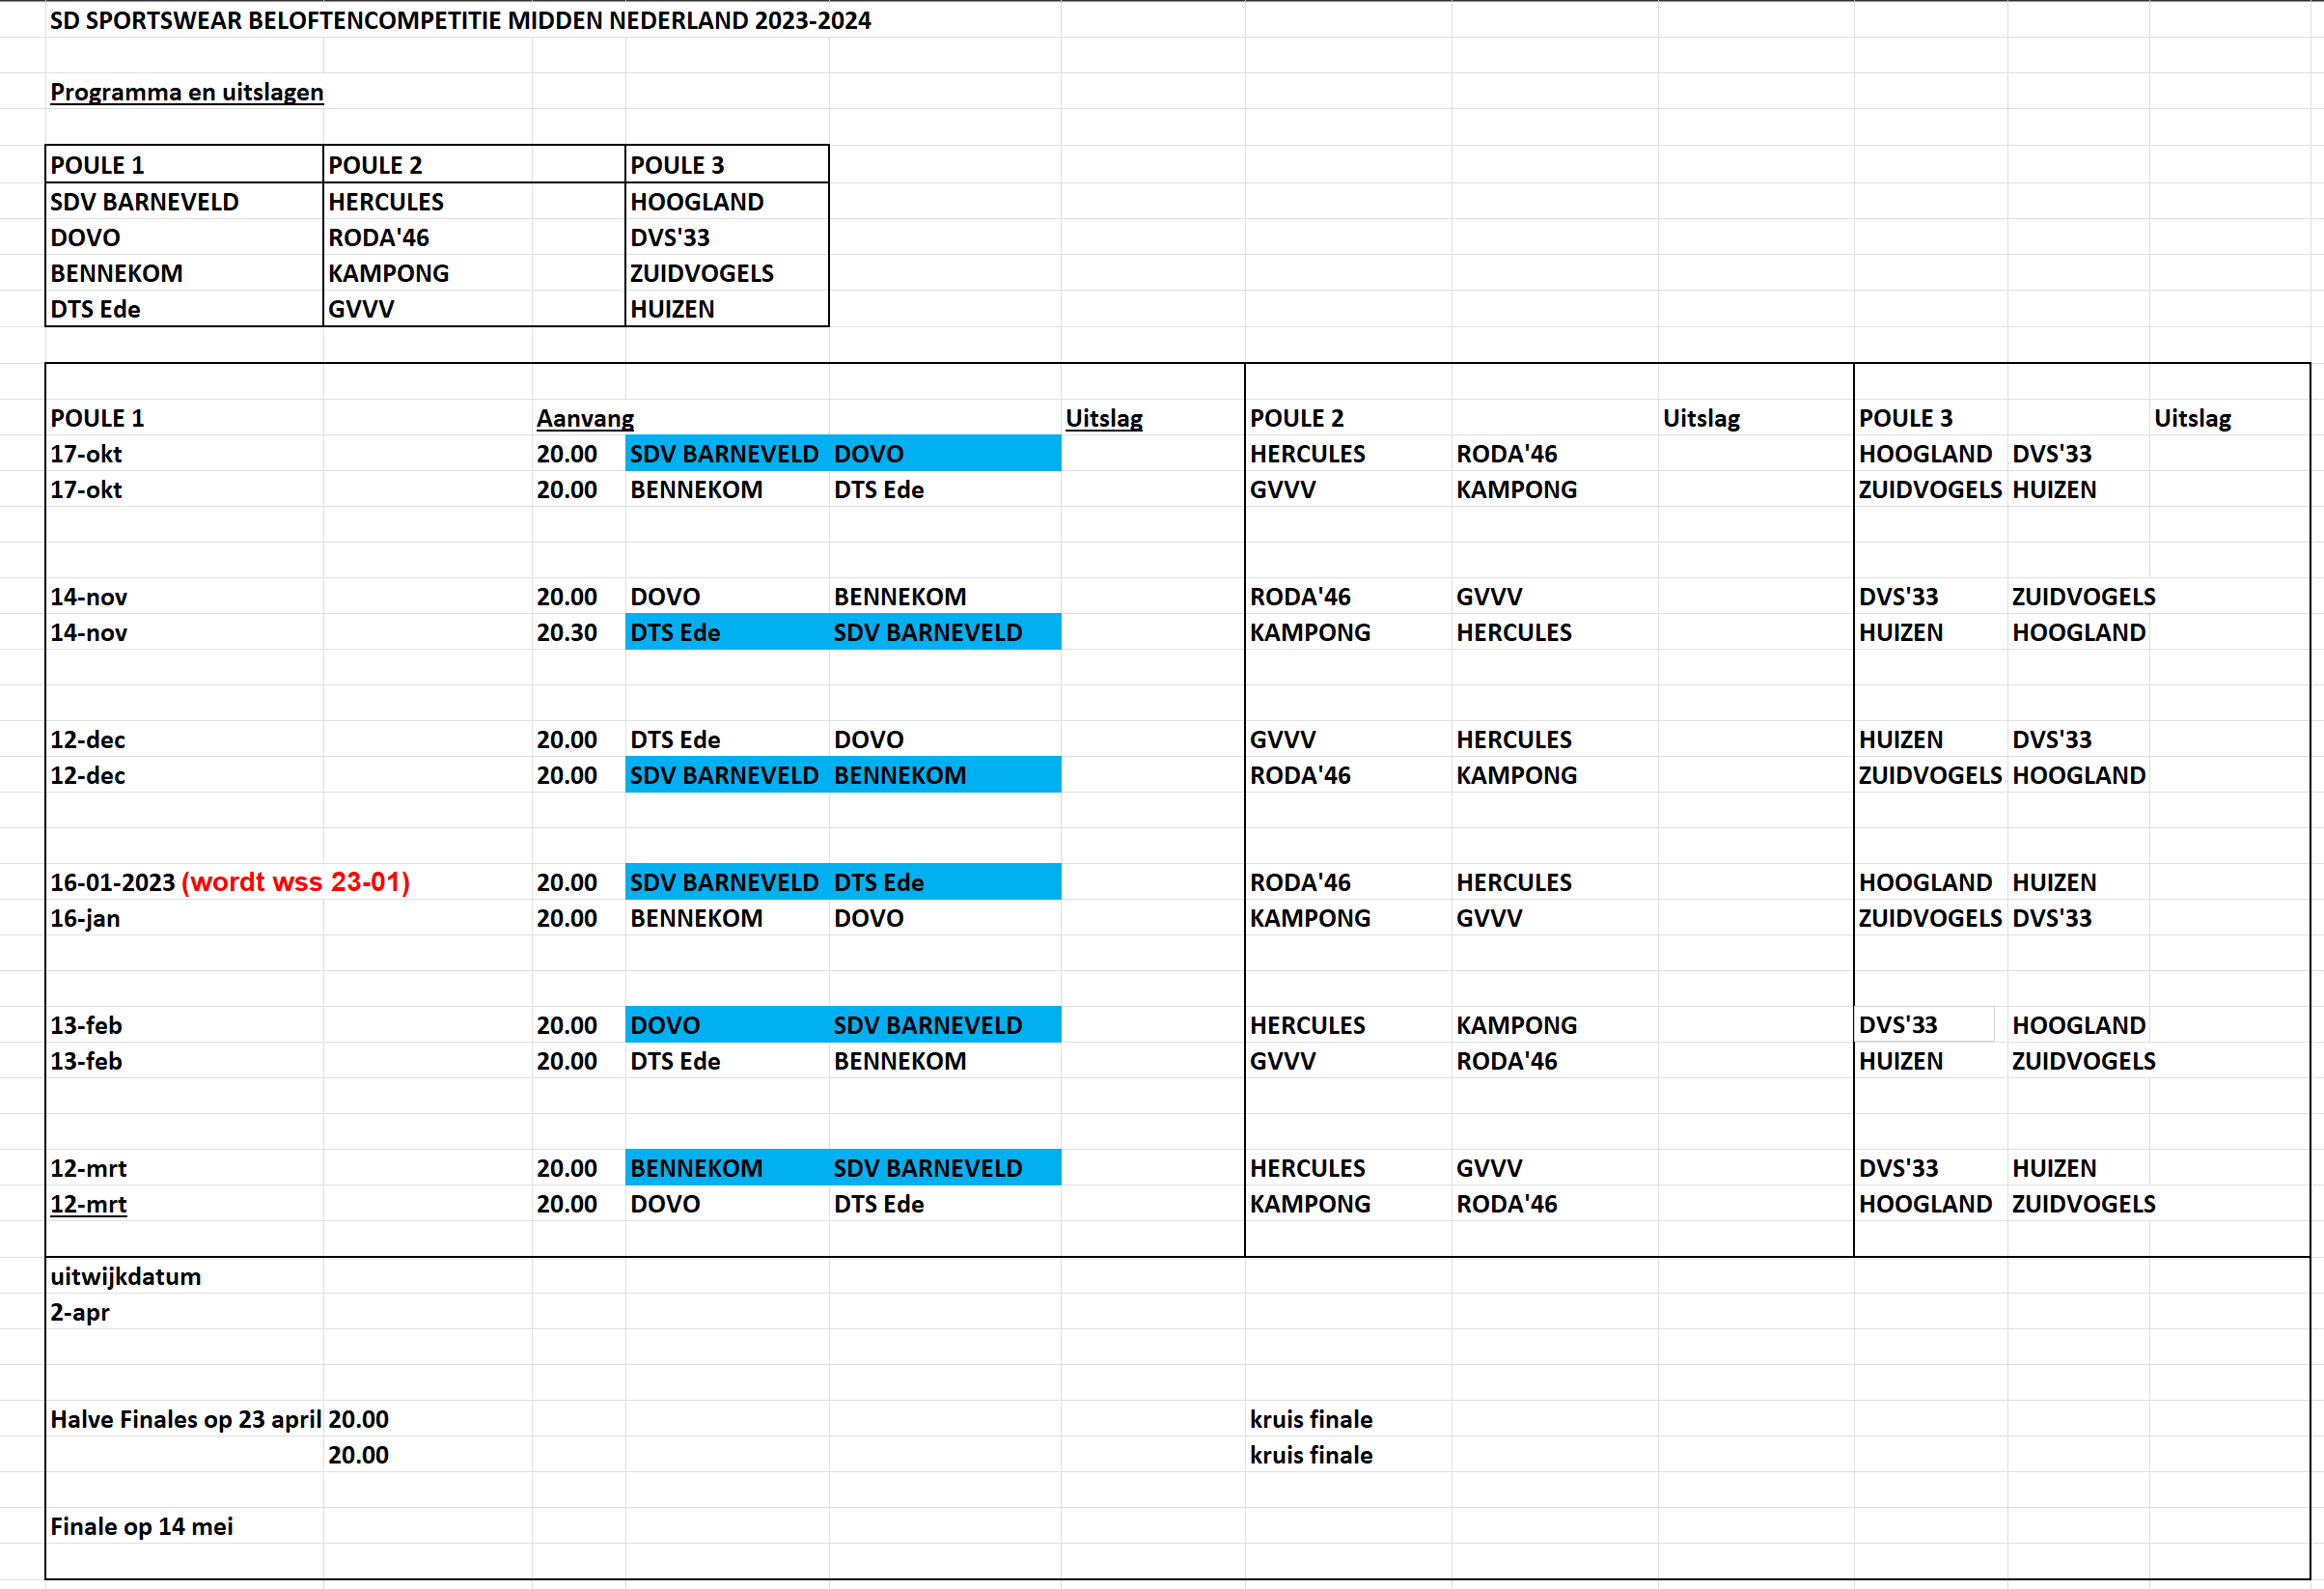The height and width of the screenshot is (1589, 2324).
Task: Select 'HUIZEN' in the HOOGLAND–HUIZEN row
Action: [2054, 882]
